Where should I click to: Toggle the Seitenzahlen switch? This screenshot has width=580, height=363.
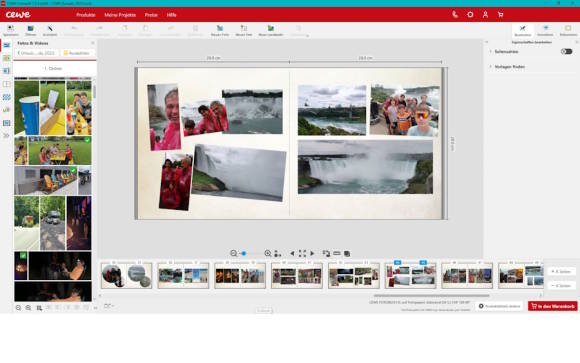tap(566, 52)
